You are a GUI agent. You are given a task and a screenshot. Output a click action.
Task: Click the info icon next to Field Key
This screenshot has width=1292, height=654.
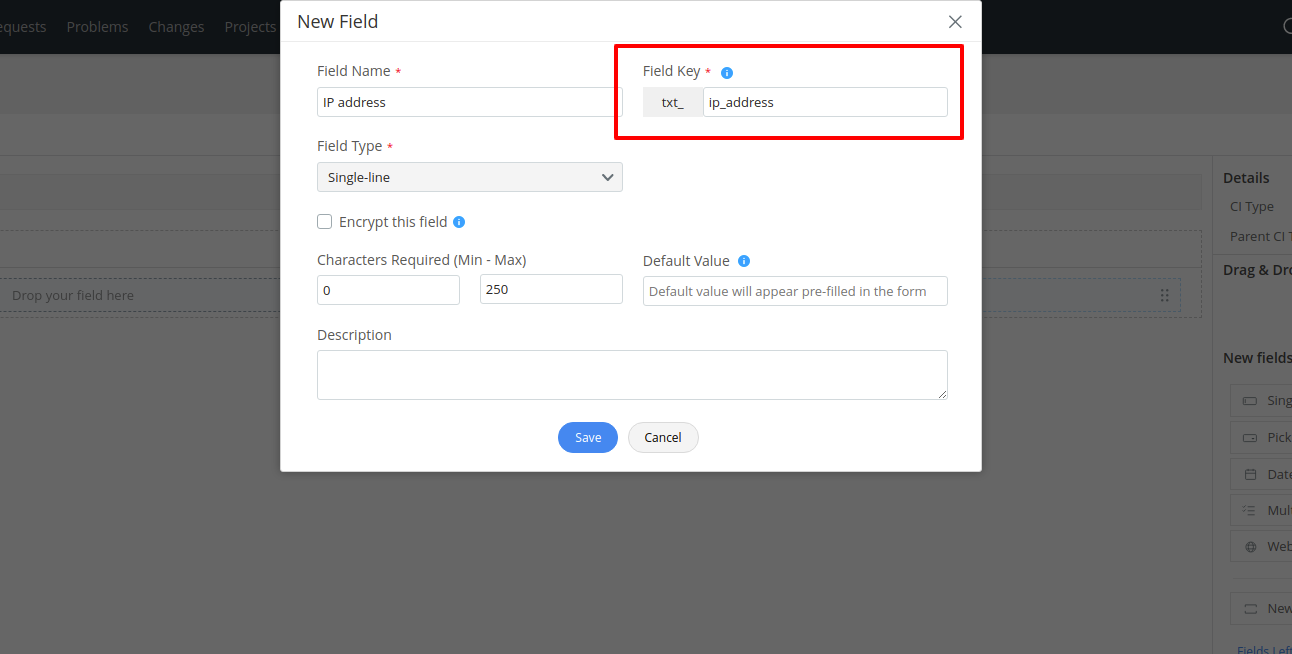click(726, 71)
